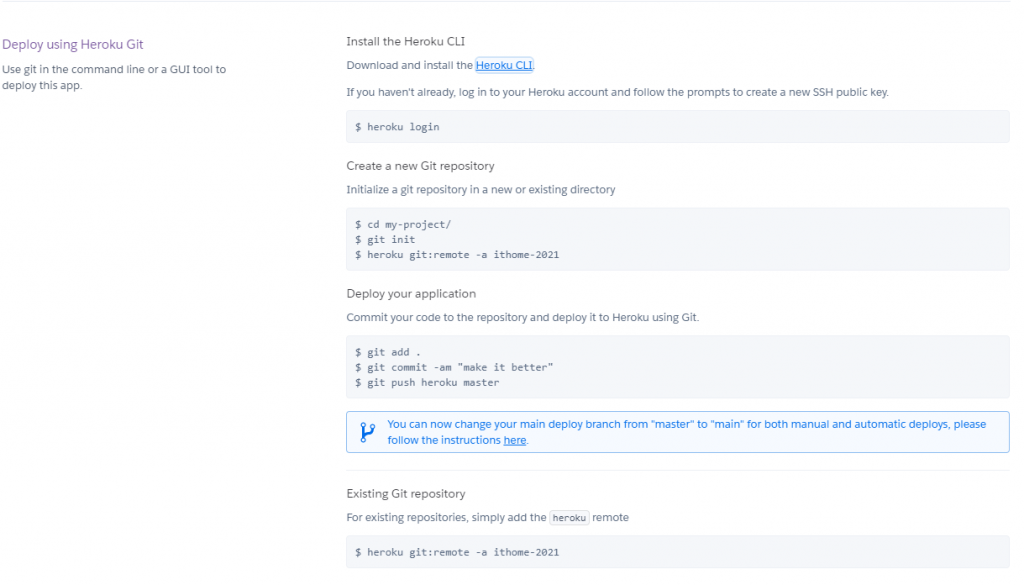Click the "Existing Git repository" heading
The image size is (1024, 585).
[405, 494]
